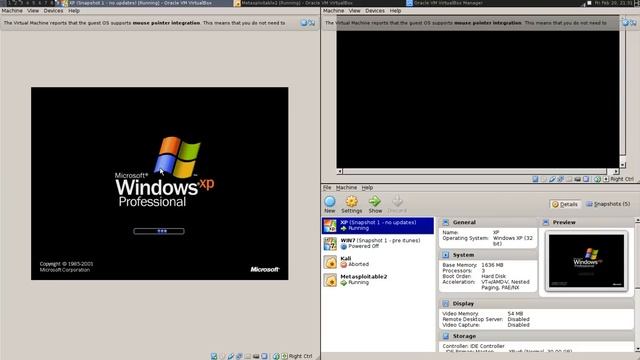Open Help menu in XP VM window
The width and height of the screenshot is (640, 360).
74,11
